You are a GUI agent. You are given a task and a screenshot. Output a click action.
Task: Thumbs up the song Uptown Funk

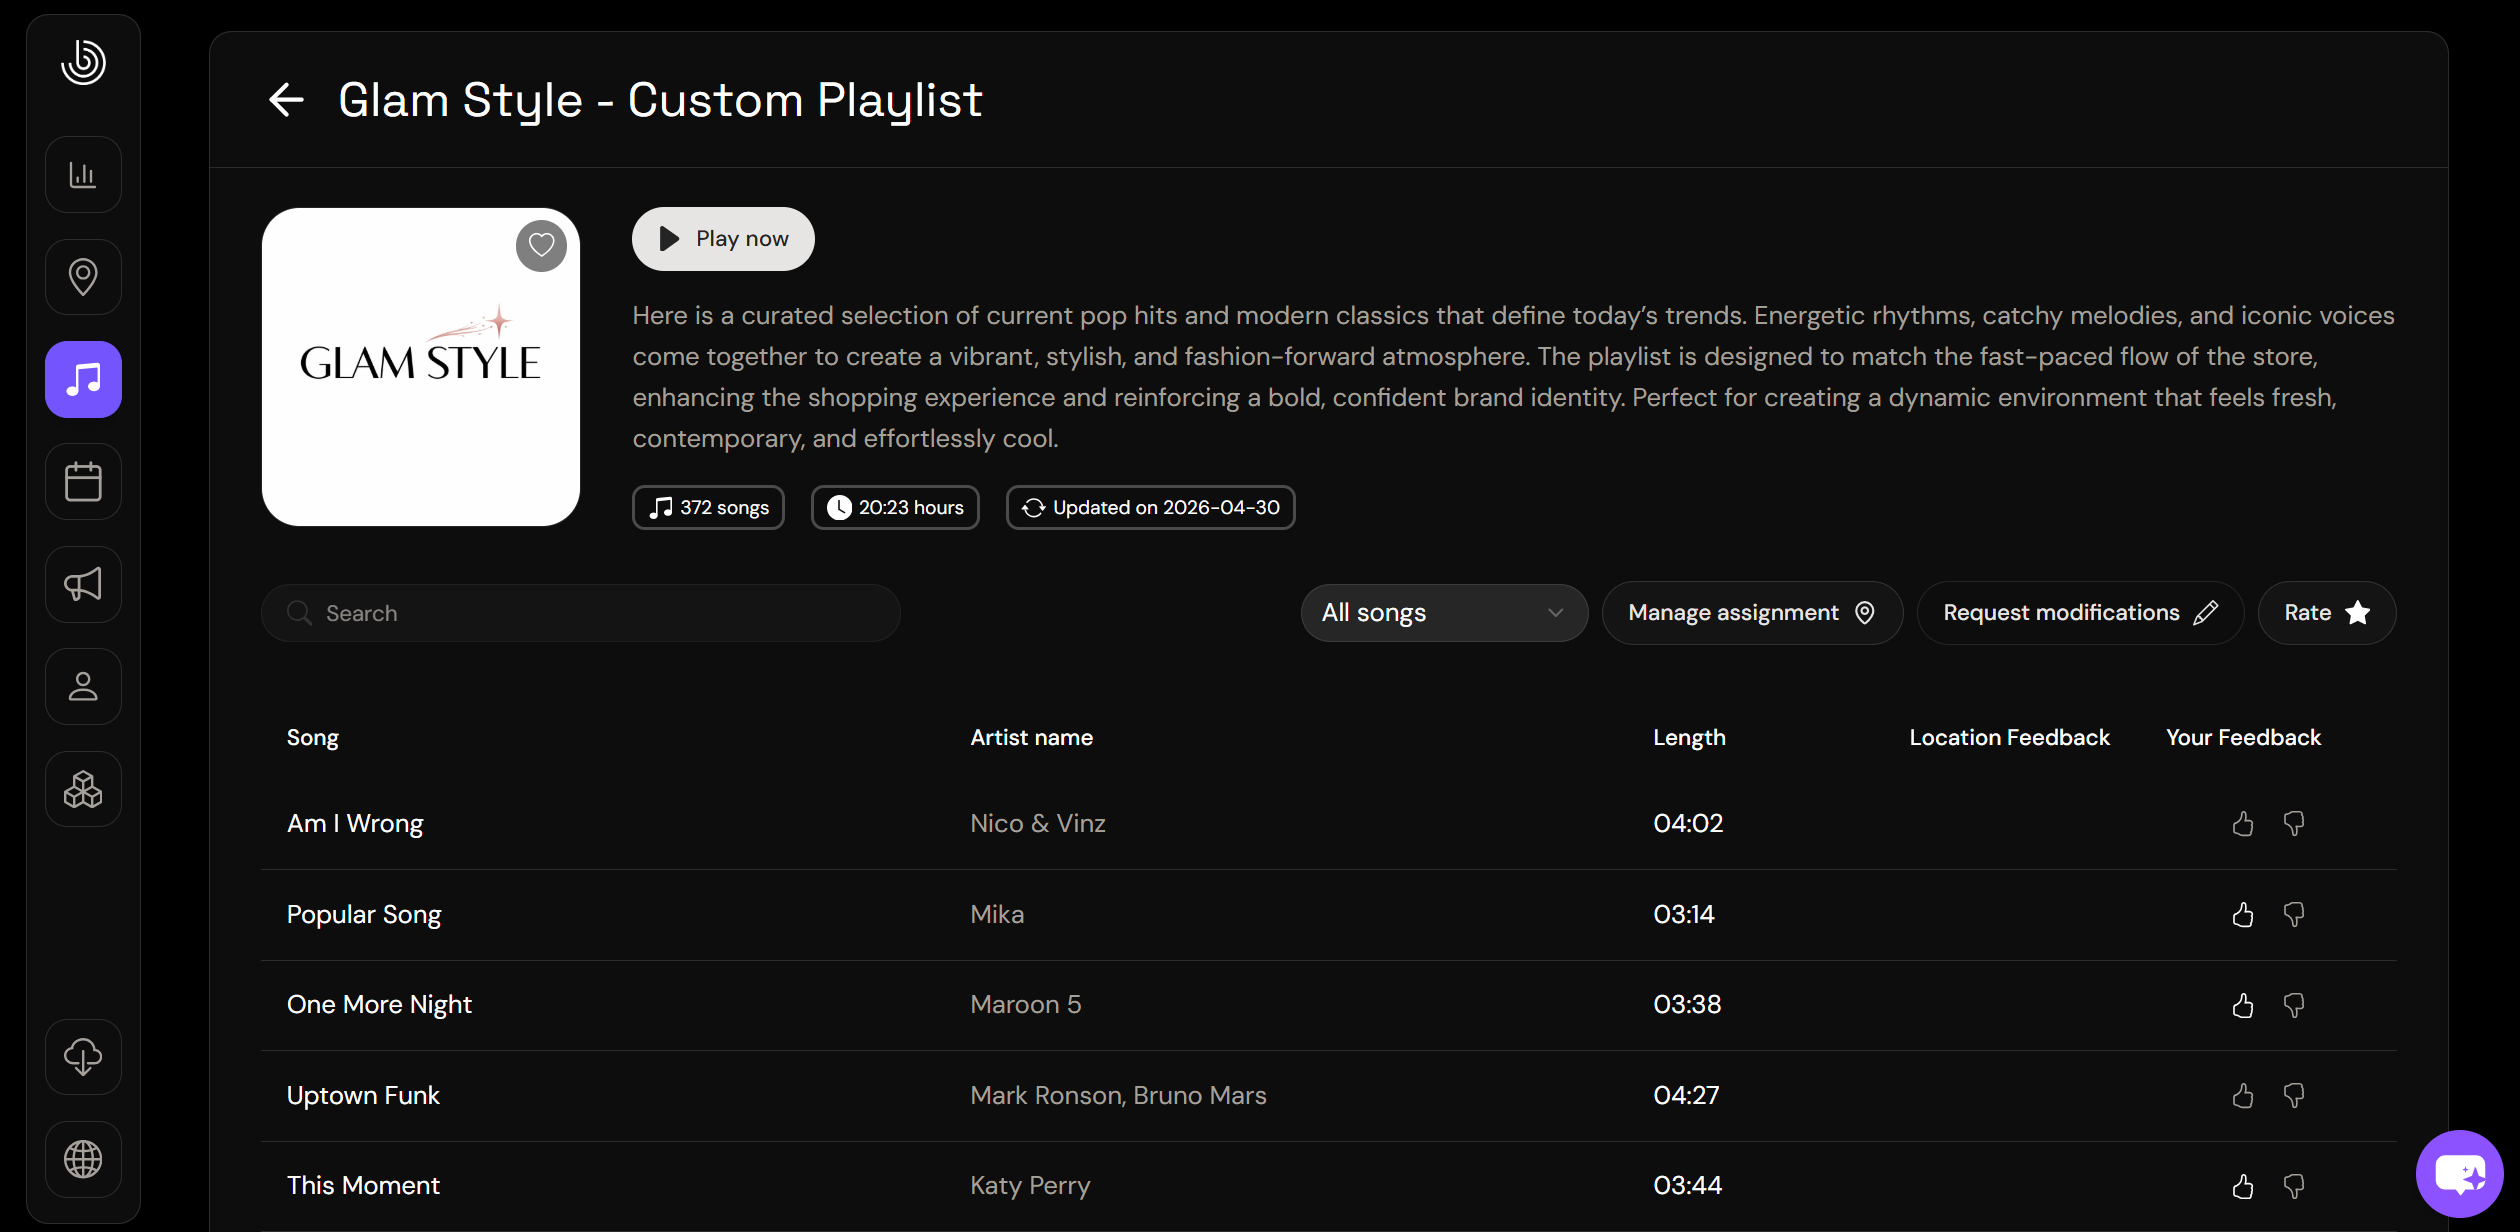point(2243,1096)
